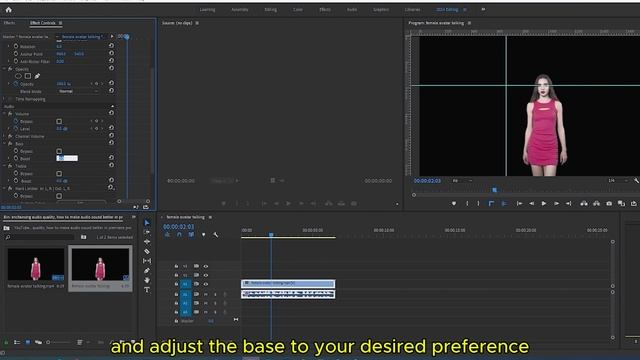Viewport: 640px width, 360px height.
Task: Open Blend Mode dropdown
Action: coord(78,91)
